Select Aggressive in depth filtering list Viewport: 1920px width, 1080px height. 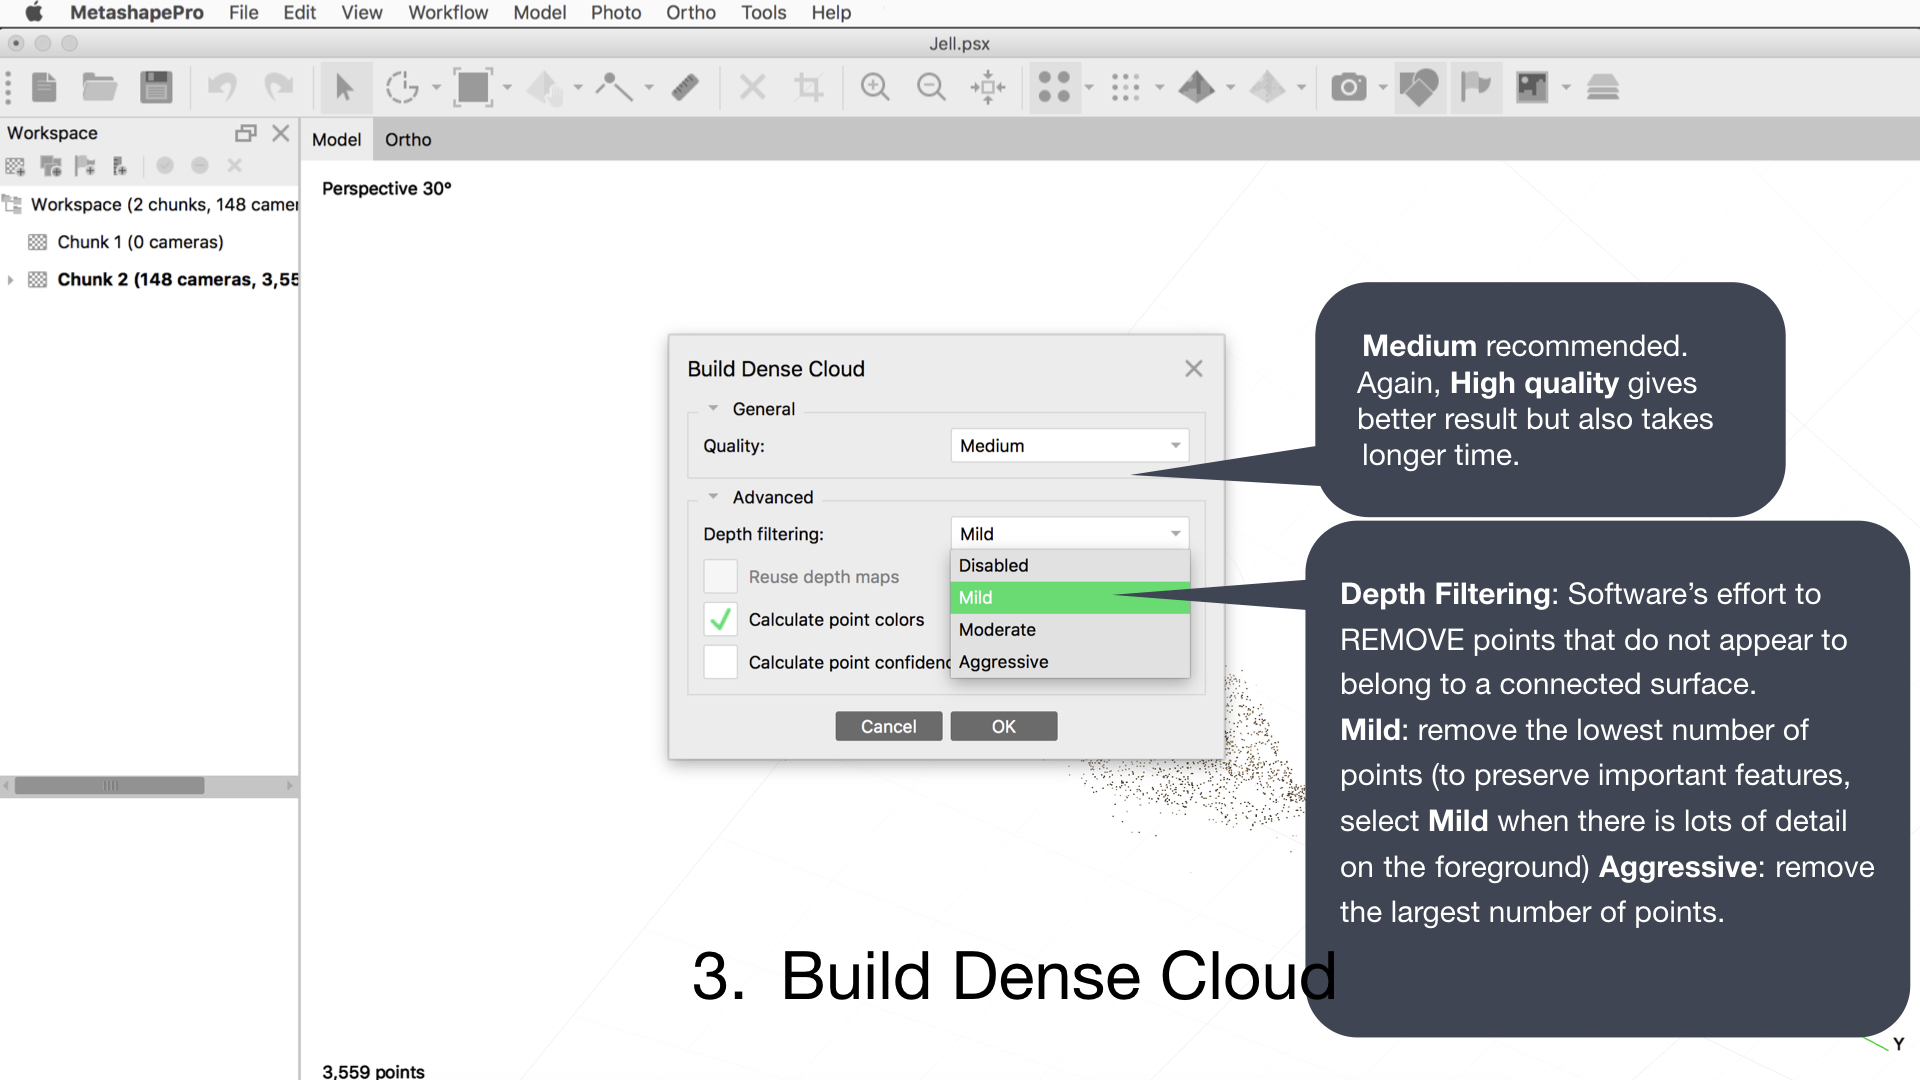1003,662
